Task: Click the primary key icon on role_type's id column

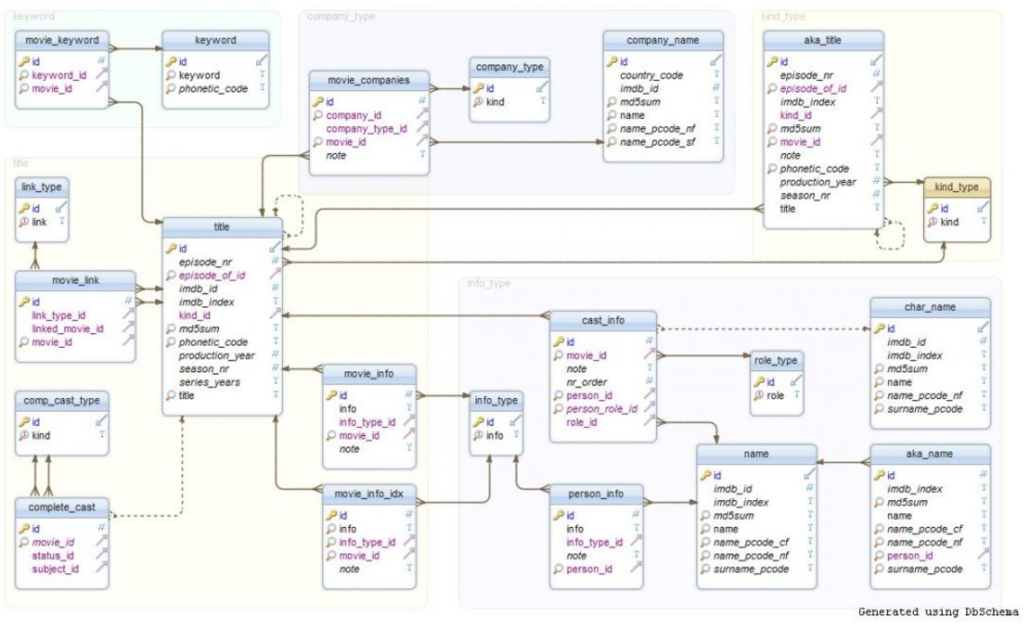Action: pyautogui.click(x=758, y=380)
